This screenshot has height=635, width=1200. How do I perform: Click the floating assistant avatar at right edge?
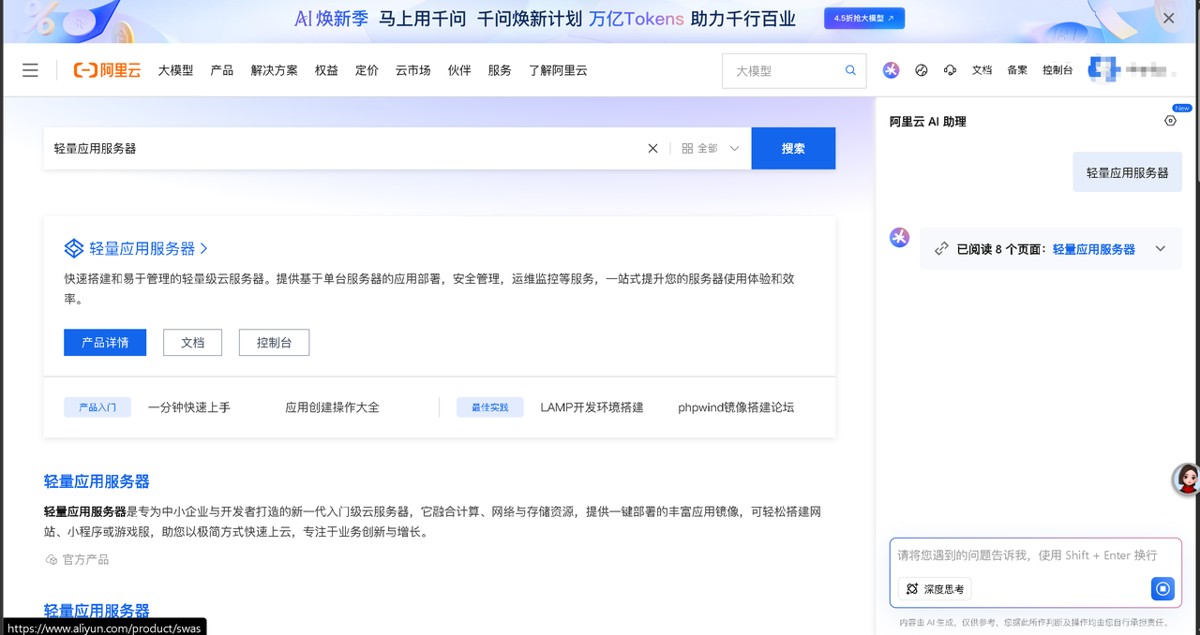point(1186,479)
